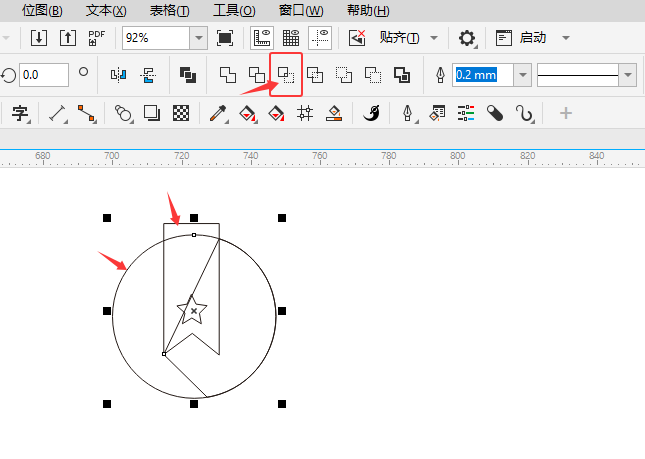
Task: Select the Mesh Fill tool
Action: (x=305, y=113)
